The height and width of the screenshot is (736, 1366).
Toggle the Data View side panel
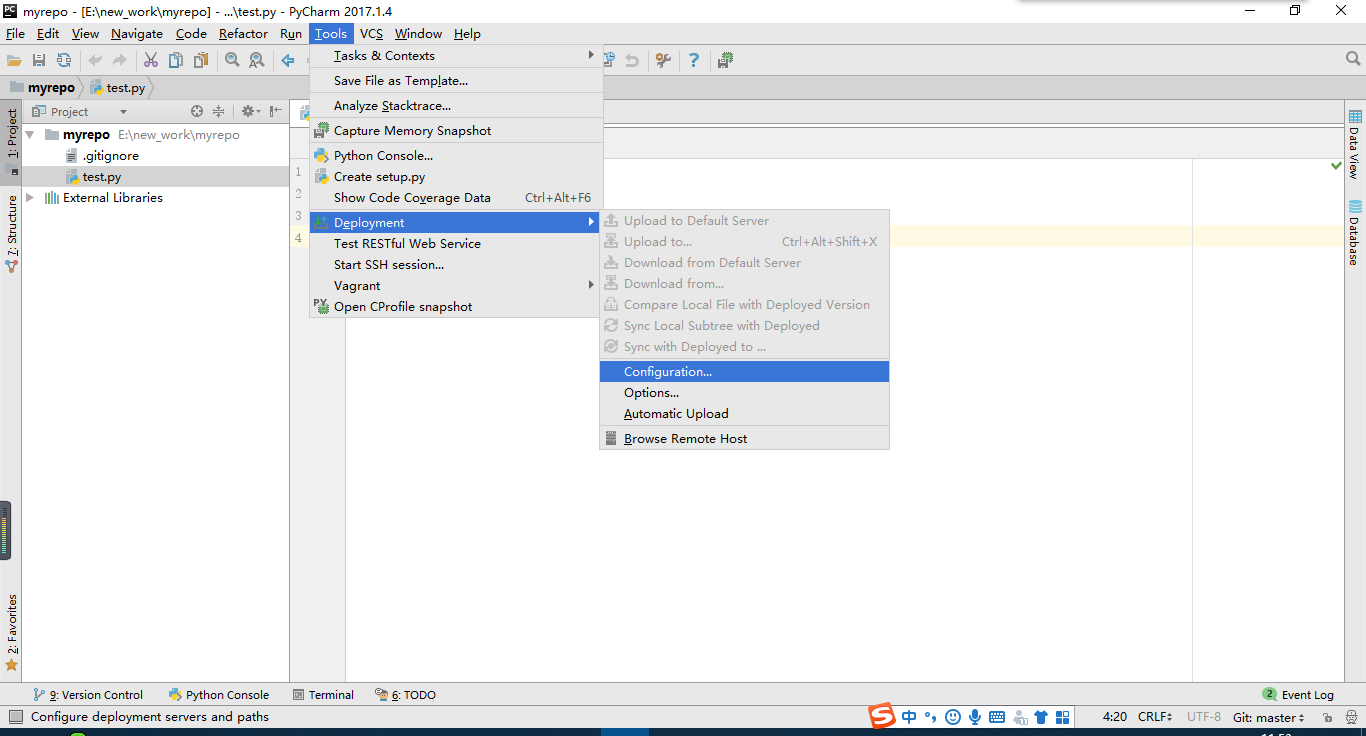[1355, 145]
